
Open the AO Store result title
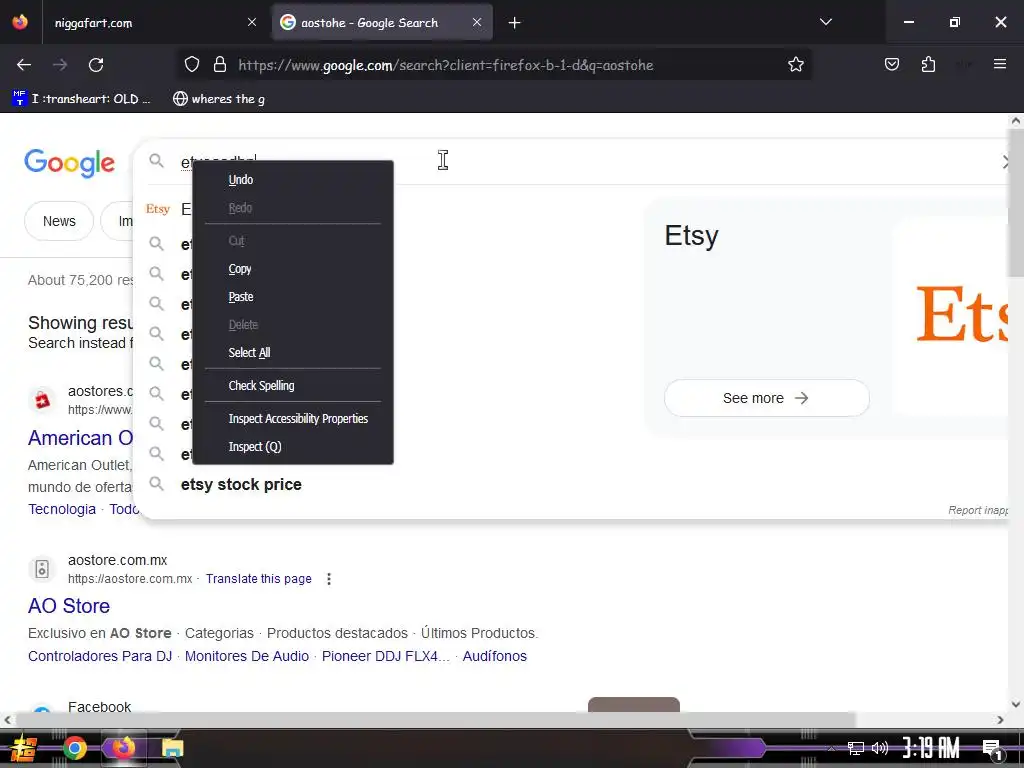[x=69, y=605]
